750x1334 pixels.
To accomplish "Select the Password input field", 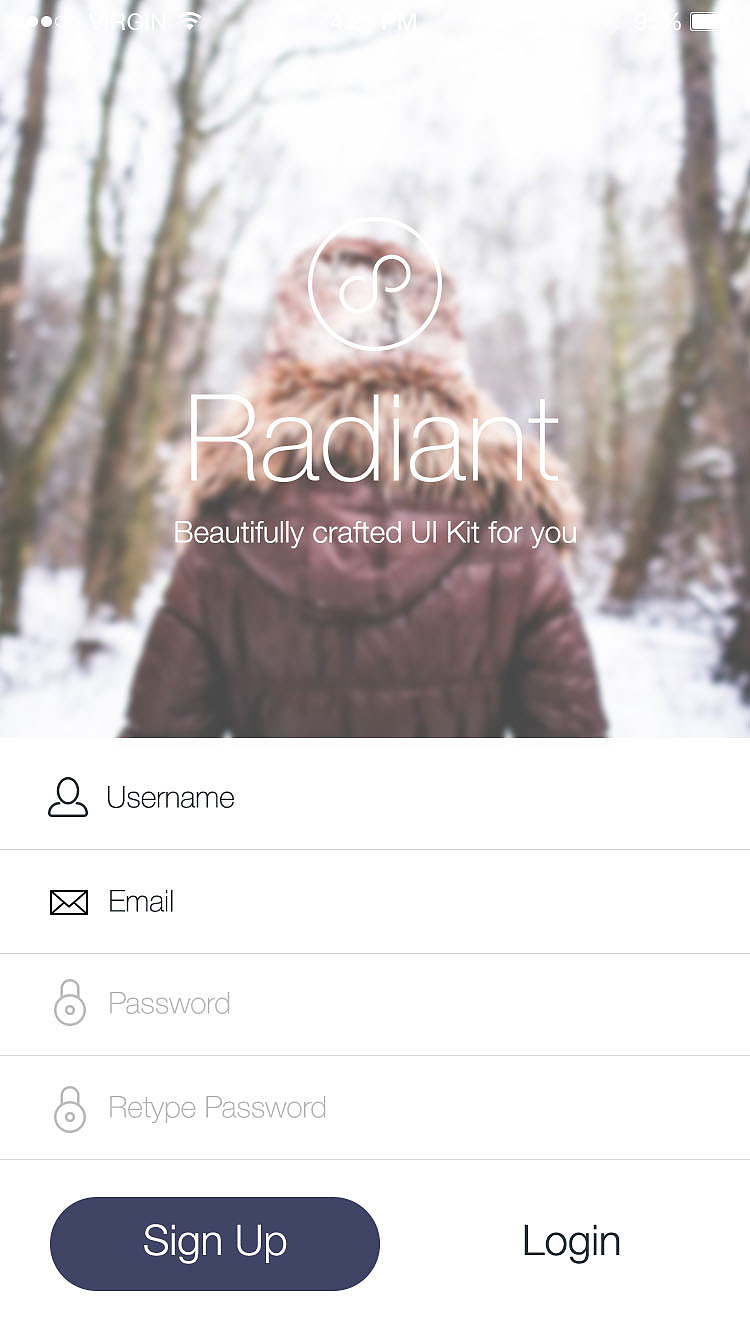I will pyautogui.click(x=375, y=1004).
